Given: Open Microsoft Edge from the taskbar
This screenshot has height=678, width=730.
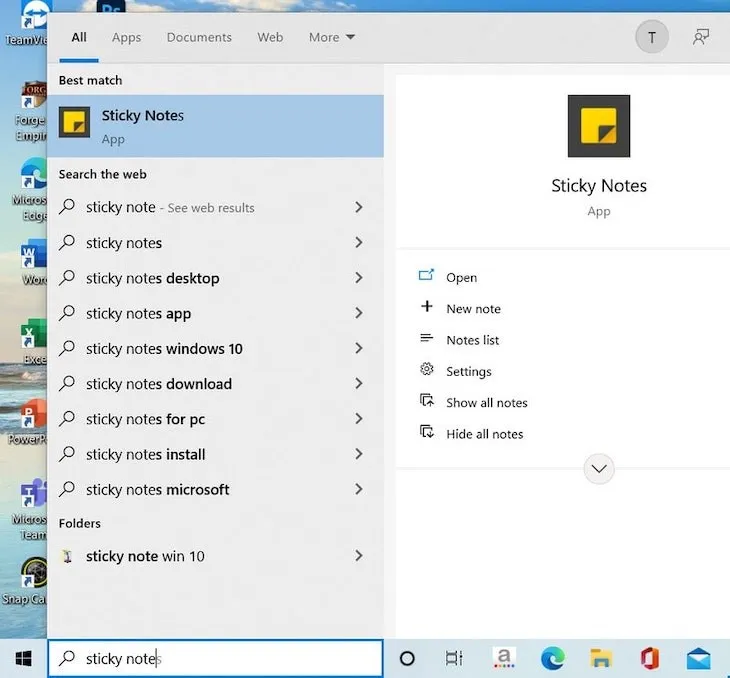Looking at the screenshot, I should coord(552,658).
